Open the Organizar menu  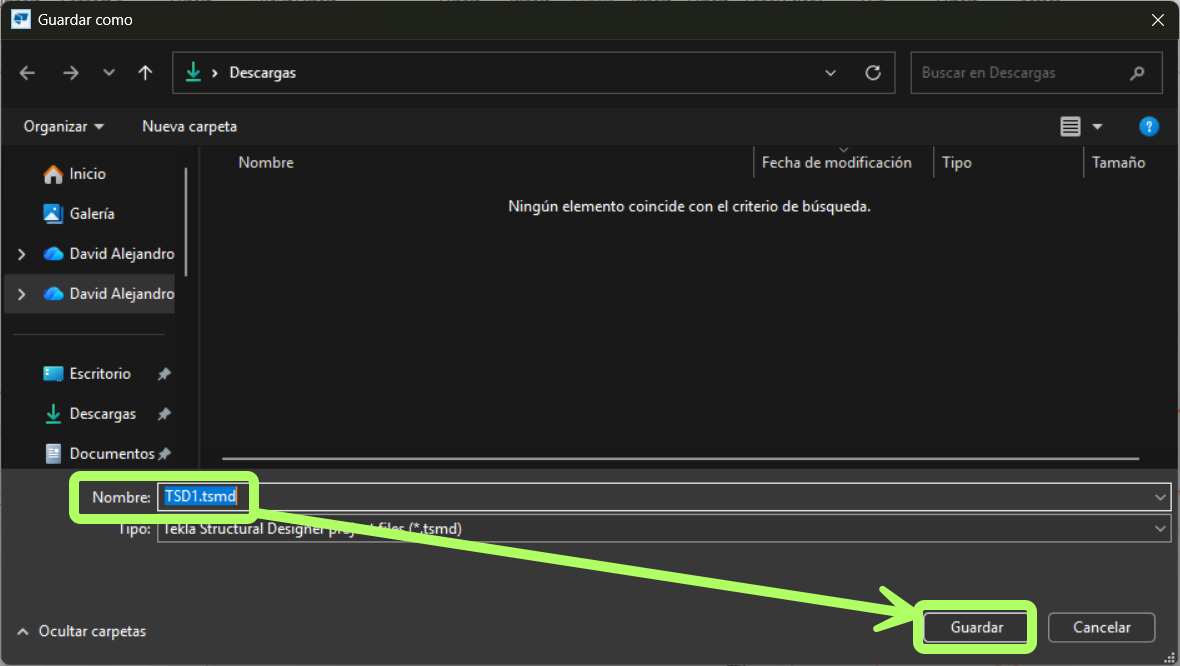click(63, 126)
